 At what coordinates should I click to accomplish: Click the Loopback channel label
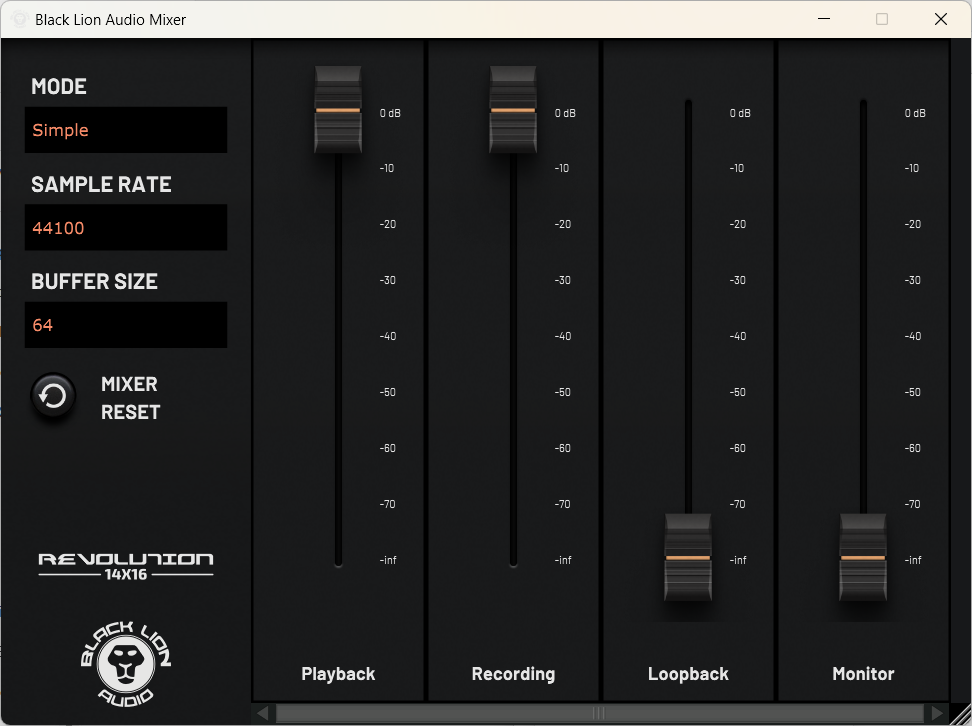click(x=688, y=674)
